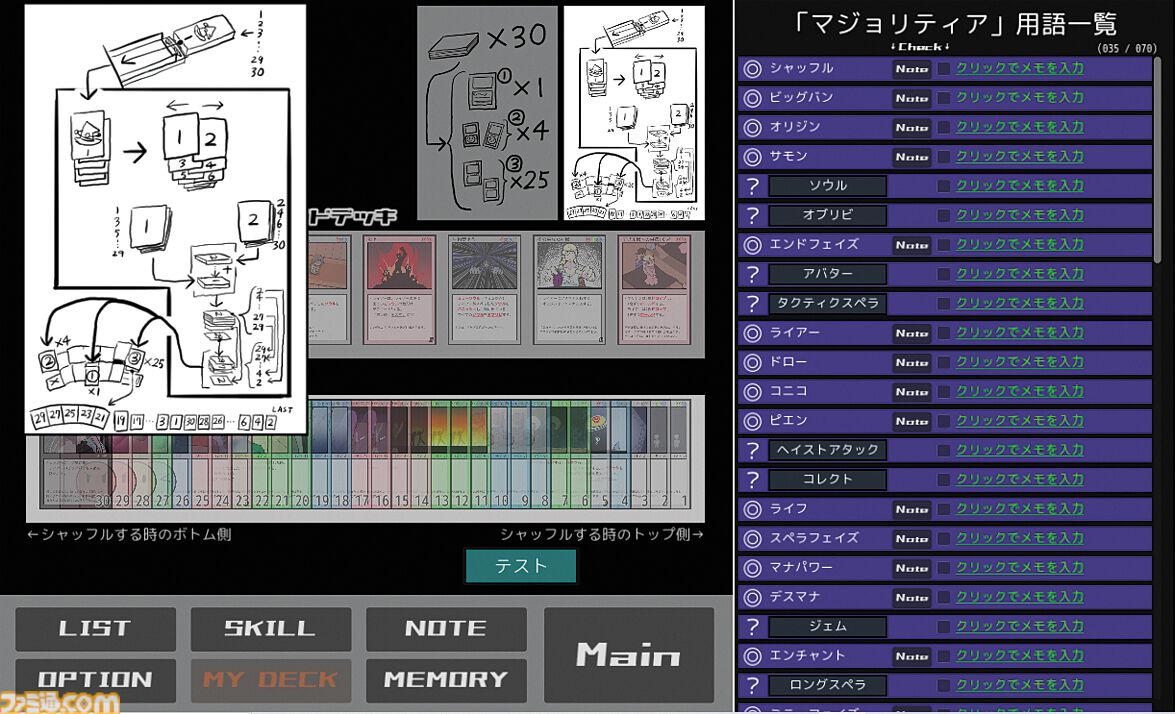Open the OPTION menu
The width and height of the screenshot is (1175, 714).
[x=95, y=680]
